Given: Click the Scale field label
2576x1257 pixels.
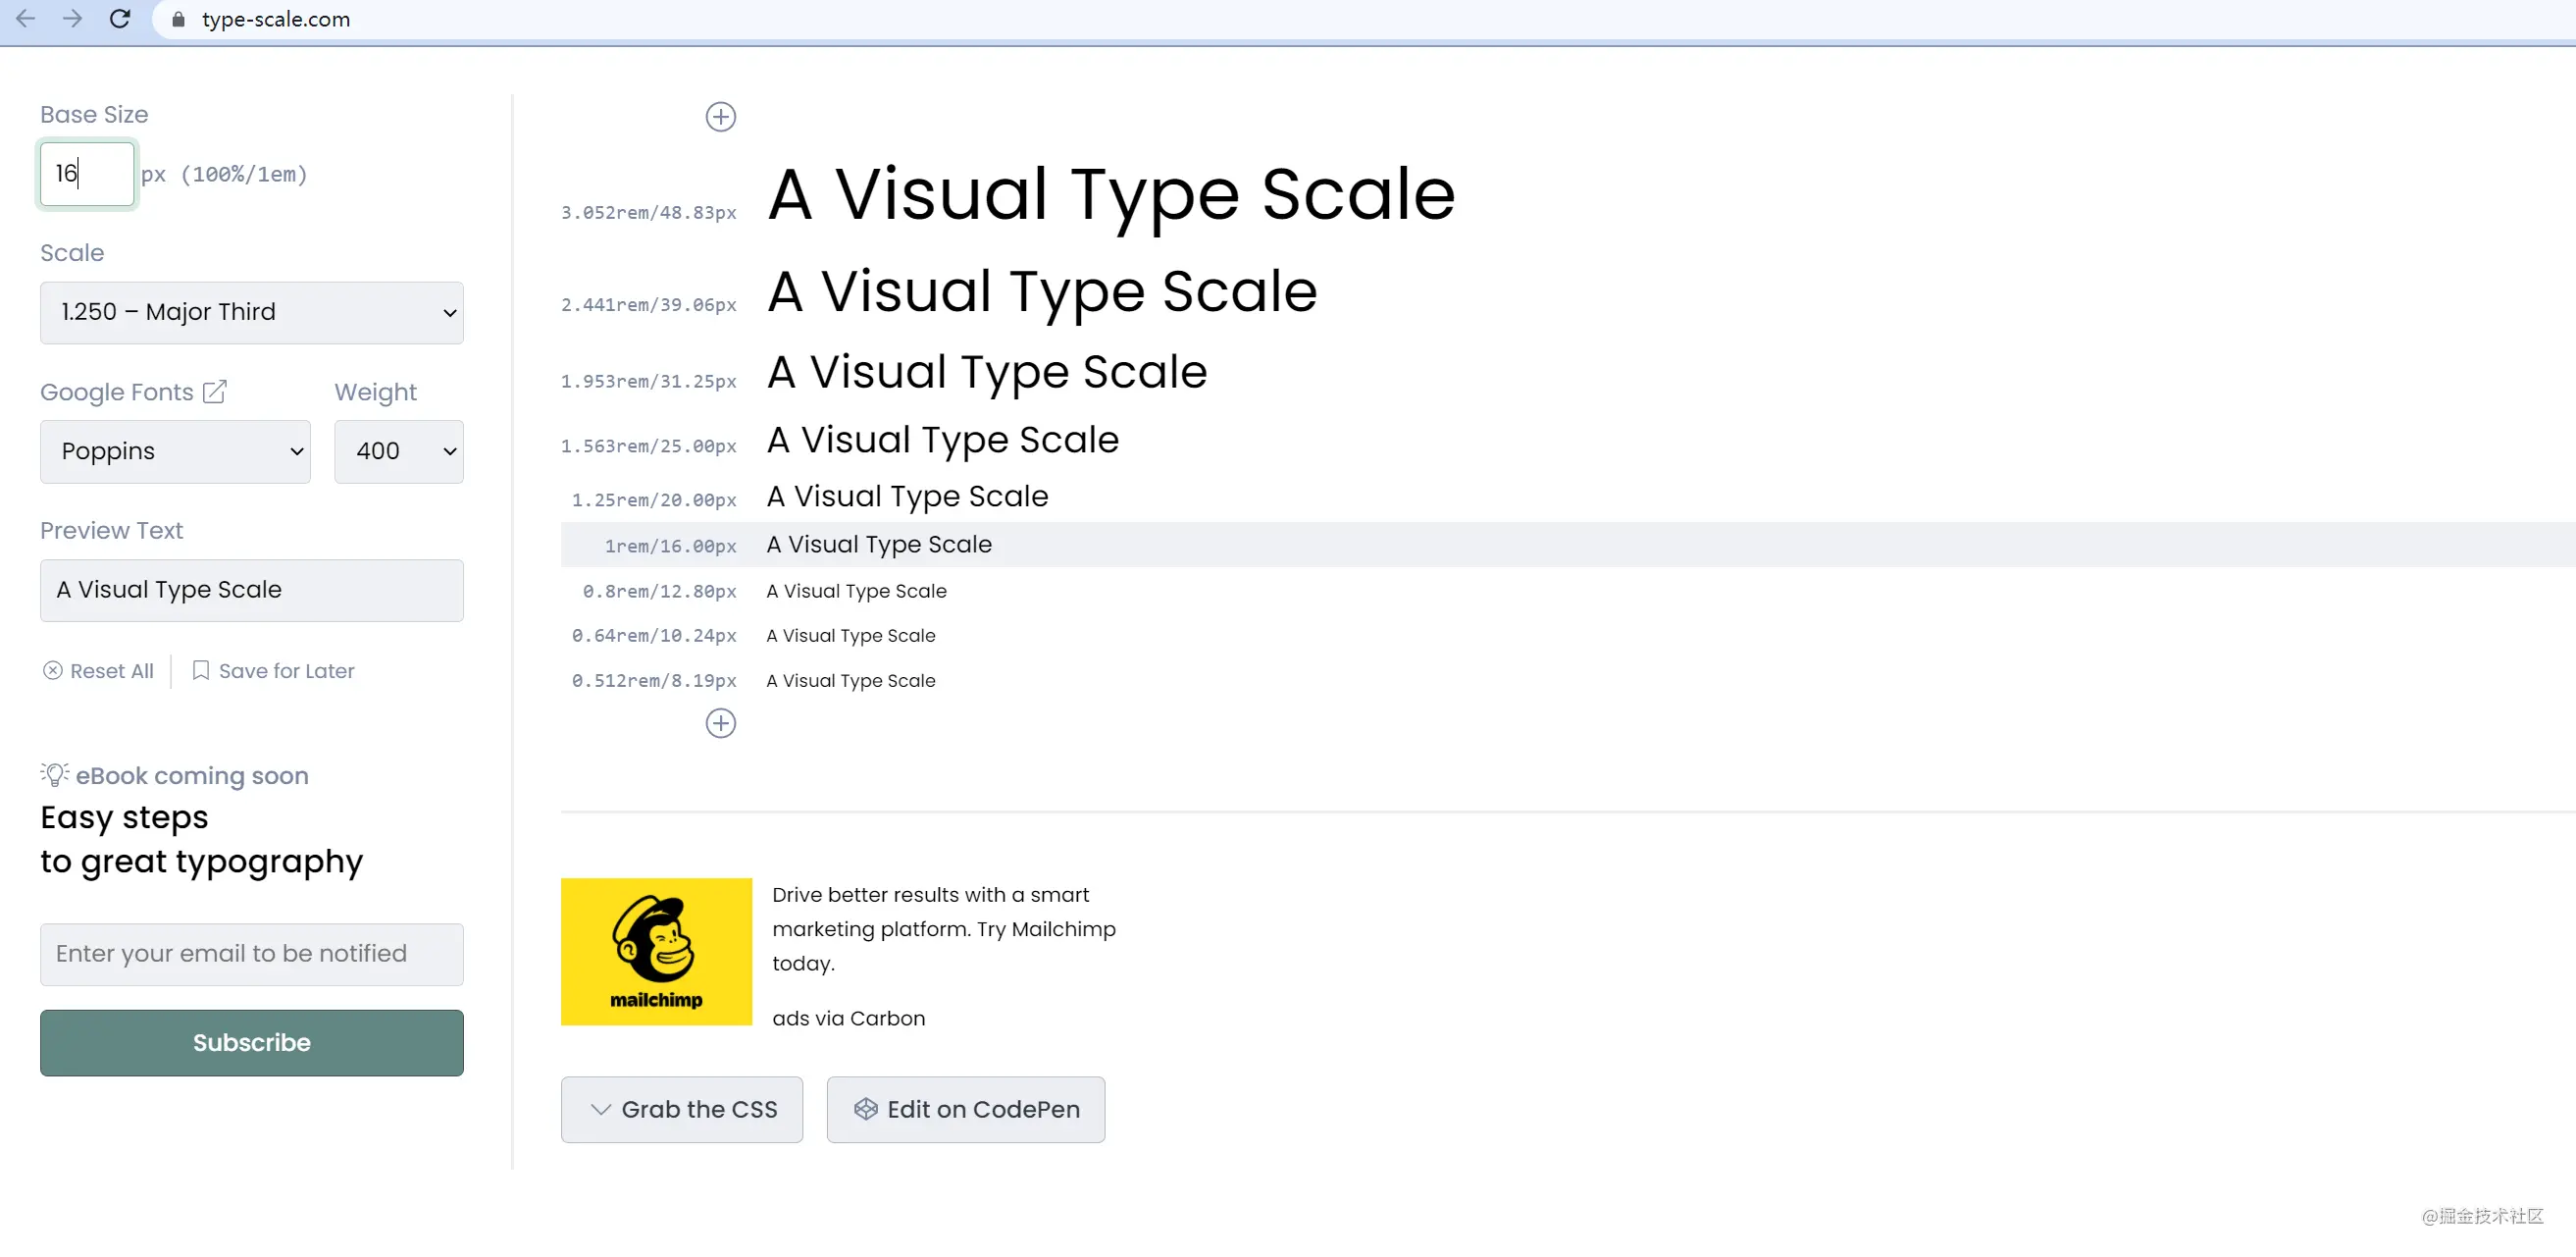Looking at the screenshot, I should [72, 253].
